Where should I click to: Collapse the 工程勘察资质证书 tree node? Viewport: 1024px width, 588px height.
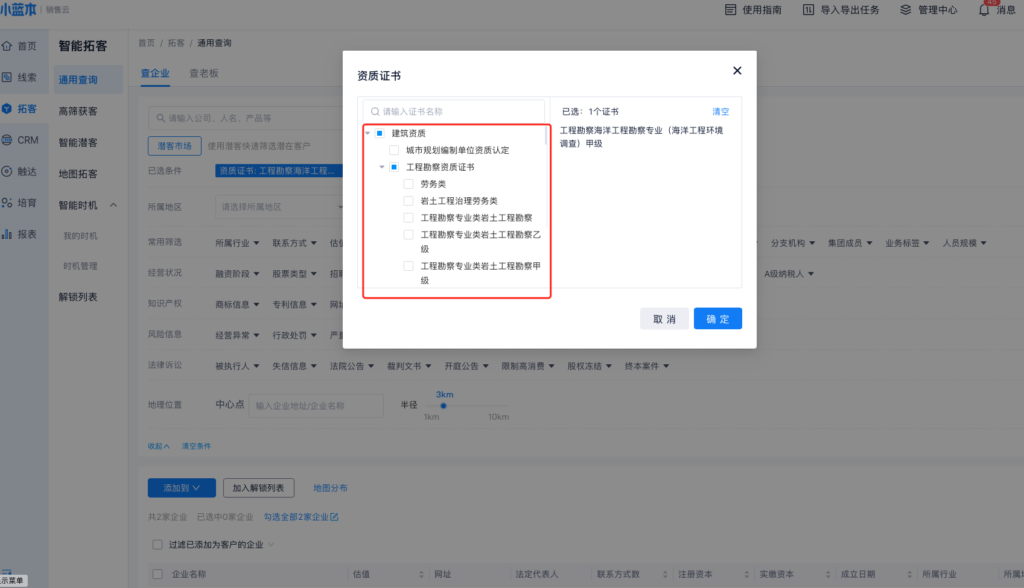(x=382, y=167)
